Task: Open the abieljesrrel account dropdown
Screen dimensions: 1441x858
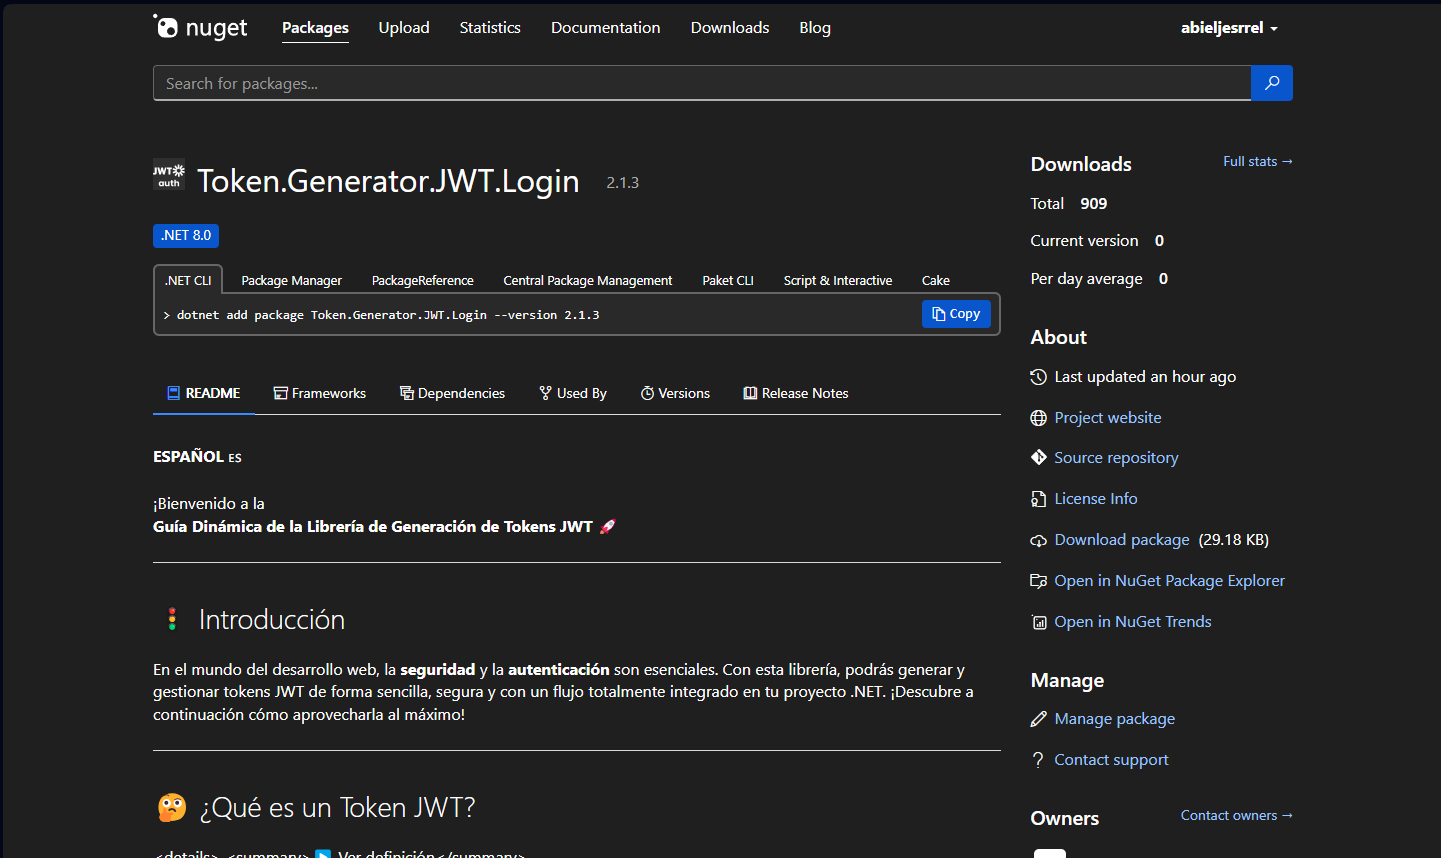Action: [x=1229, y=28]
